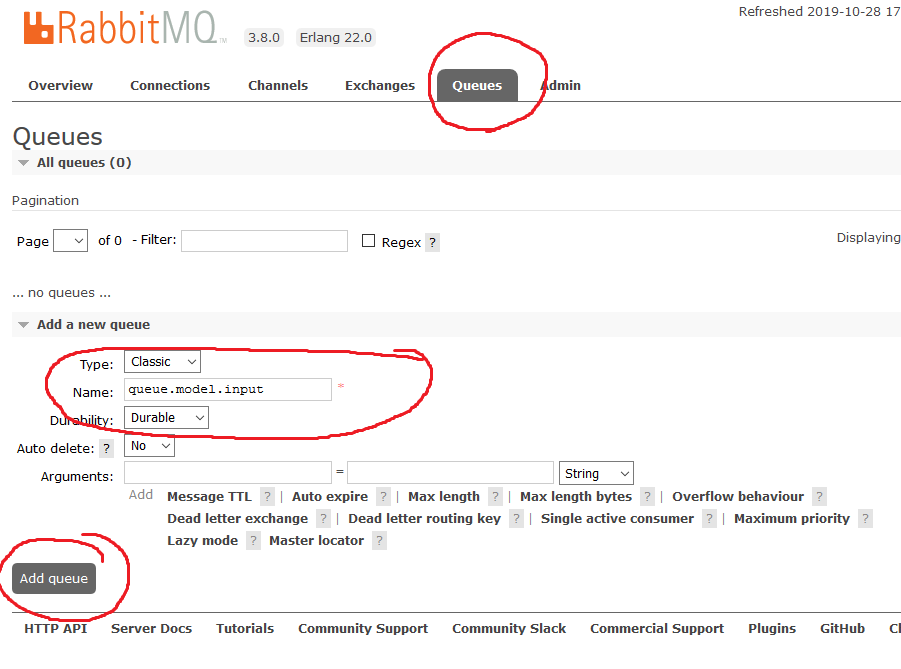Insert Dead letter routing key argument

click(x=425, y=519)
